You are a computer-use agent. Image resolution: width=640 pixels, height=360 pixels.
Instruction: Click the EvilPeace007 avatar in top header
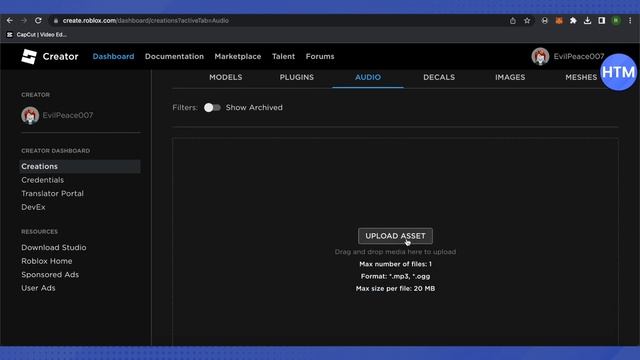coord(540,56)
